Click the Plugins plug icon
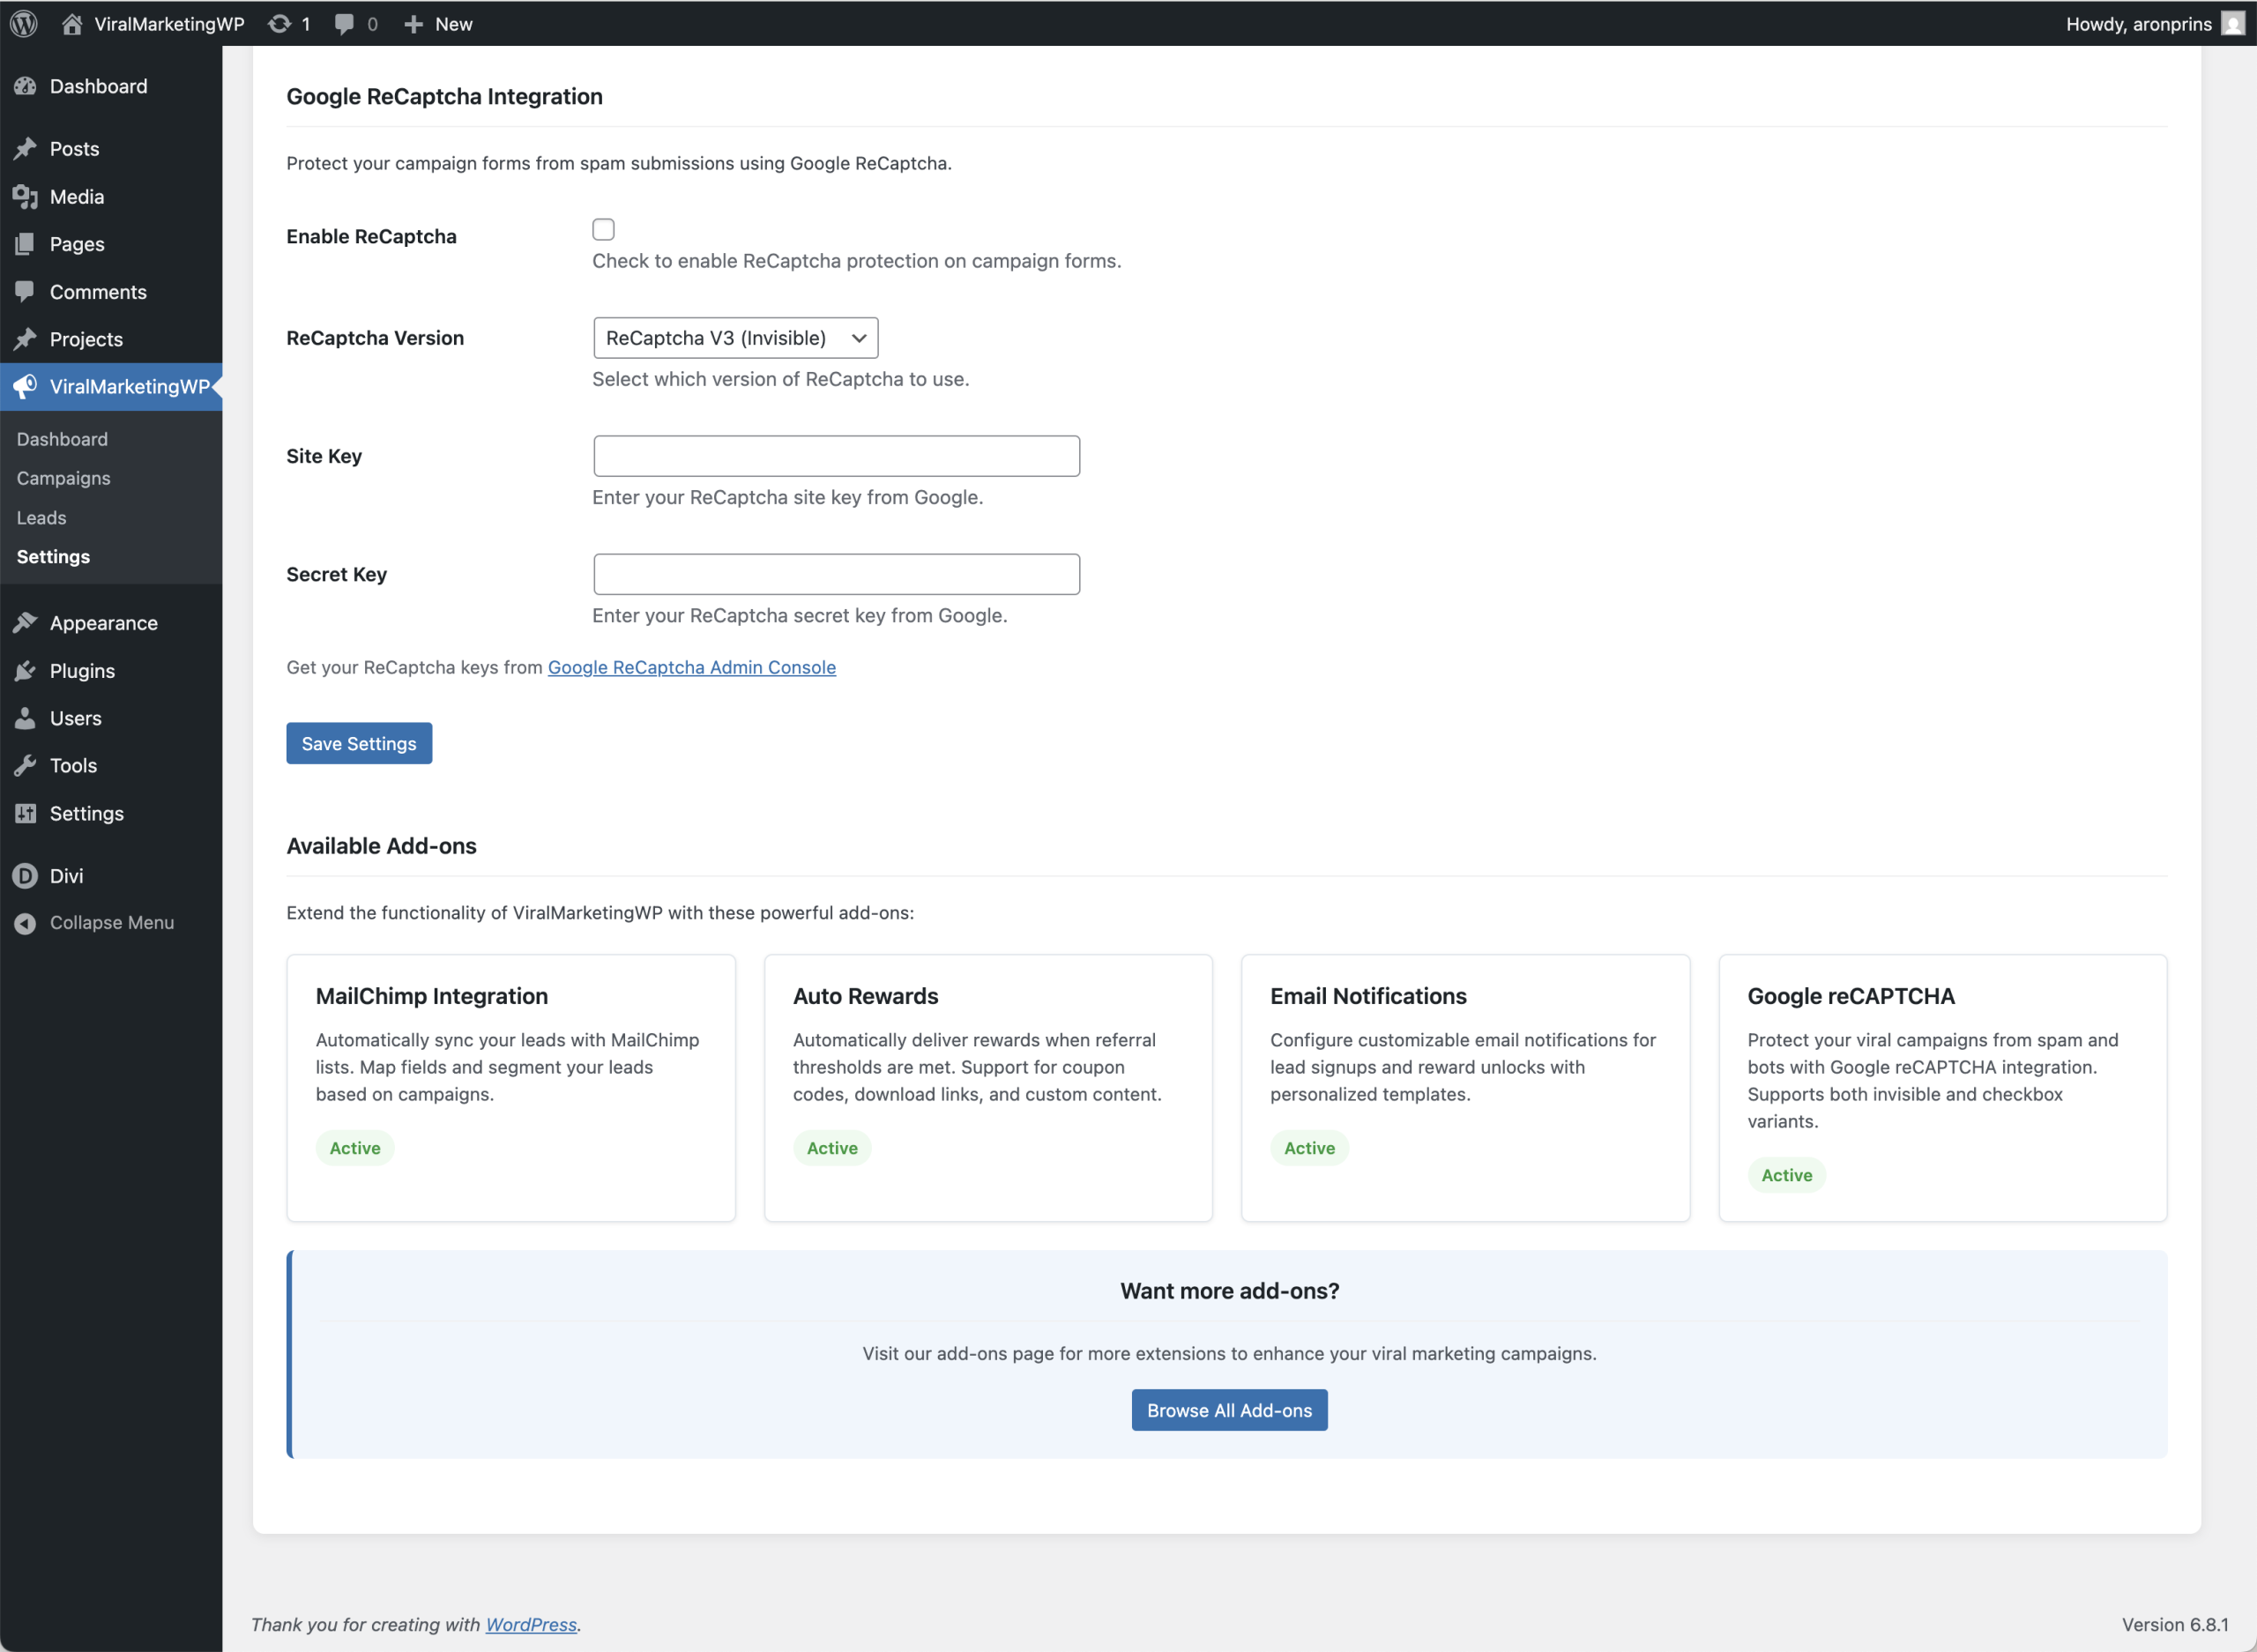The width and height of the screenshot is (2257, 1652). click(x=25, y=671)
